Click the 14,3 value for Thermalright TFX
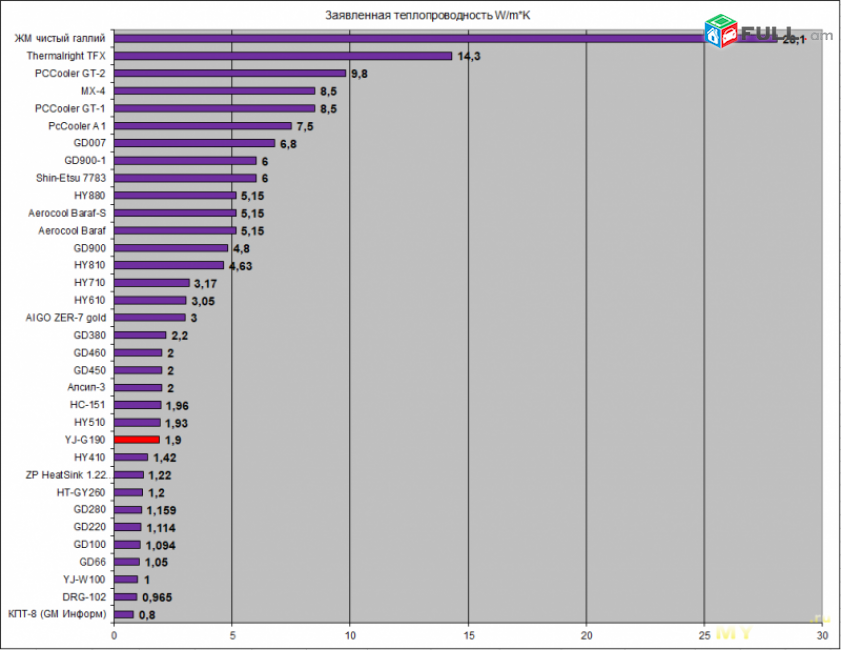The image size is (841, 650). coord(469,56)
